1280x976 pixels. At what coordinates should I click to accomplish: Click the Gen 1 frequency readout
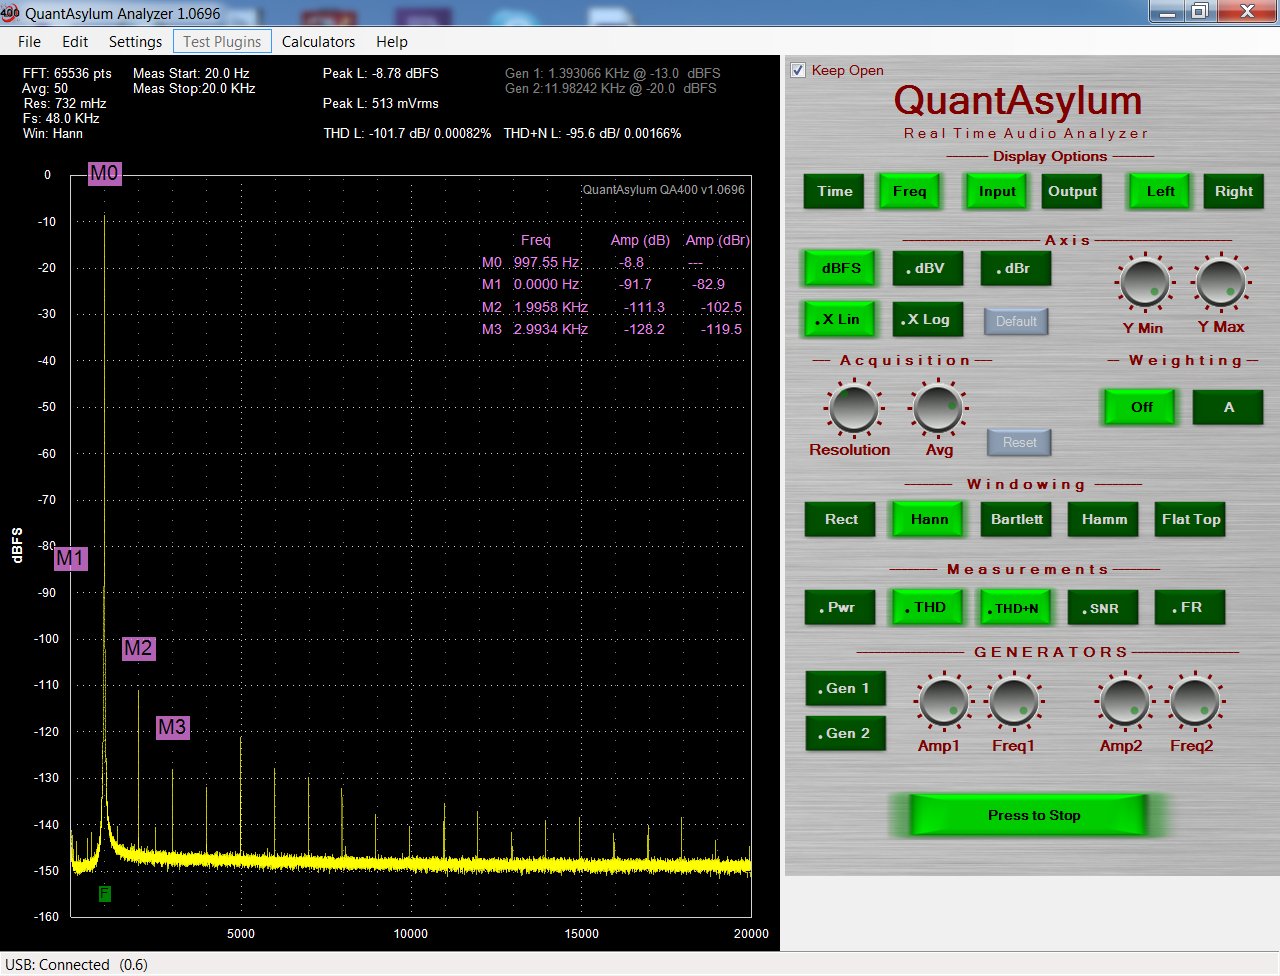[612, 73]
